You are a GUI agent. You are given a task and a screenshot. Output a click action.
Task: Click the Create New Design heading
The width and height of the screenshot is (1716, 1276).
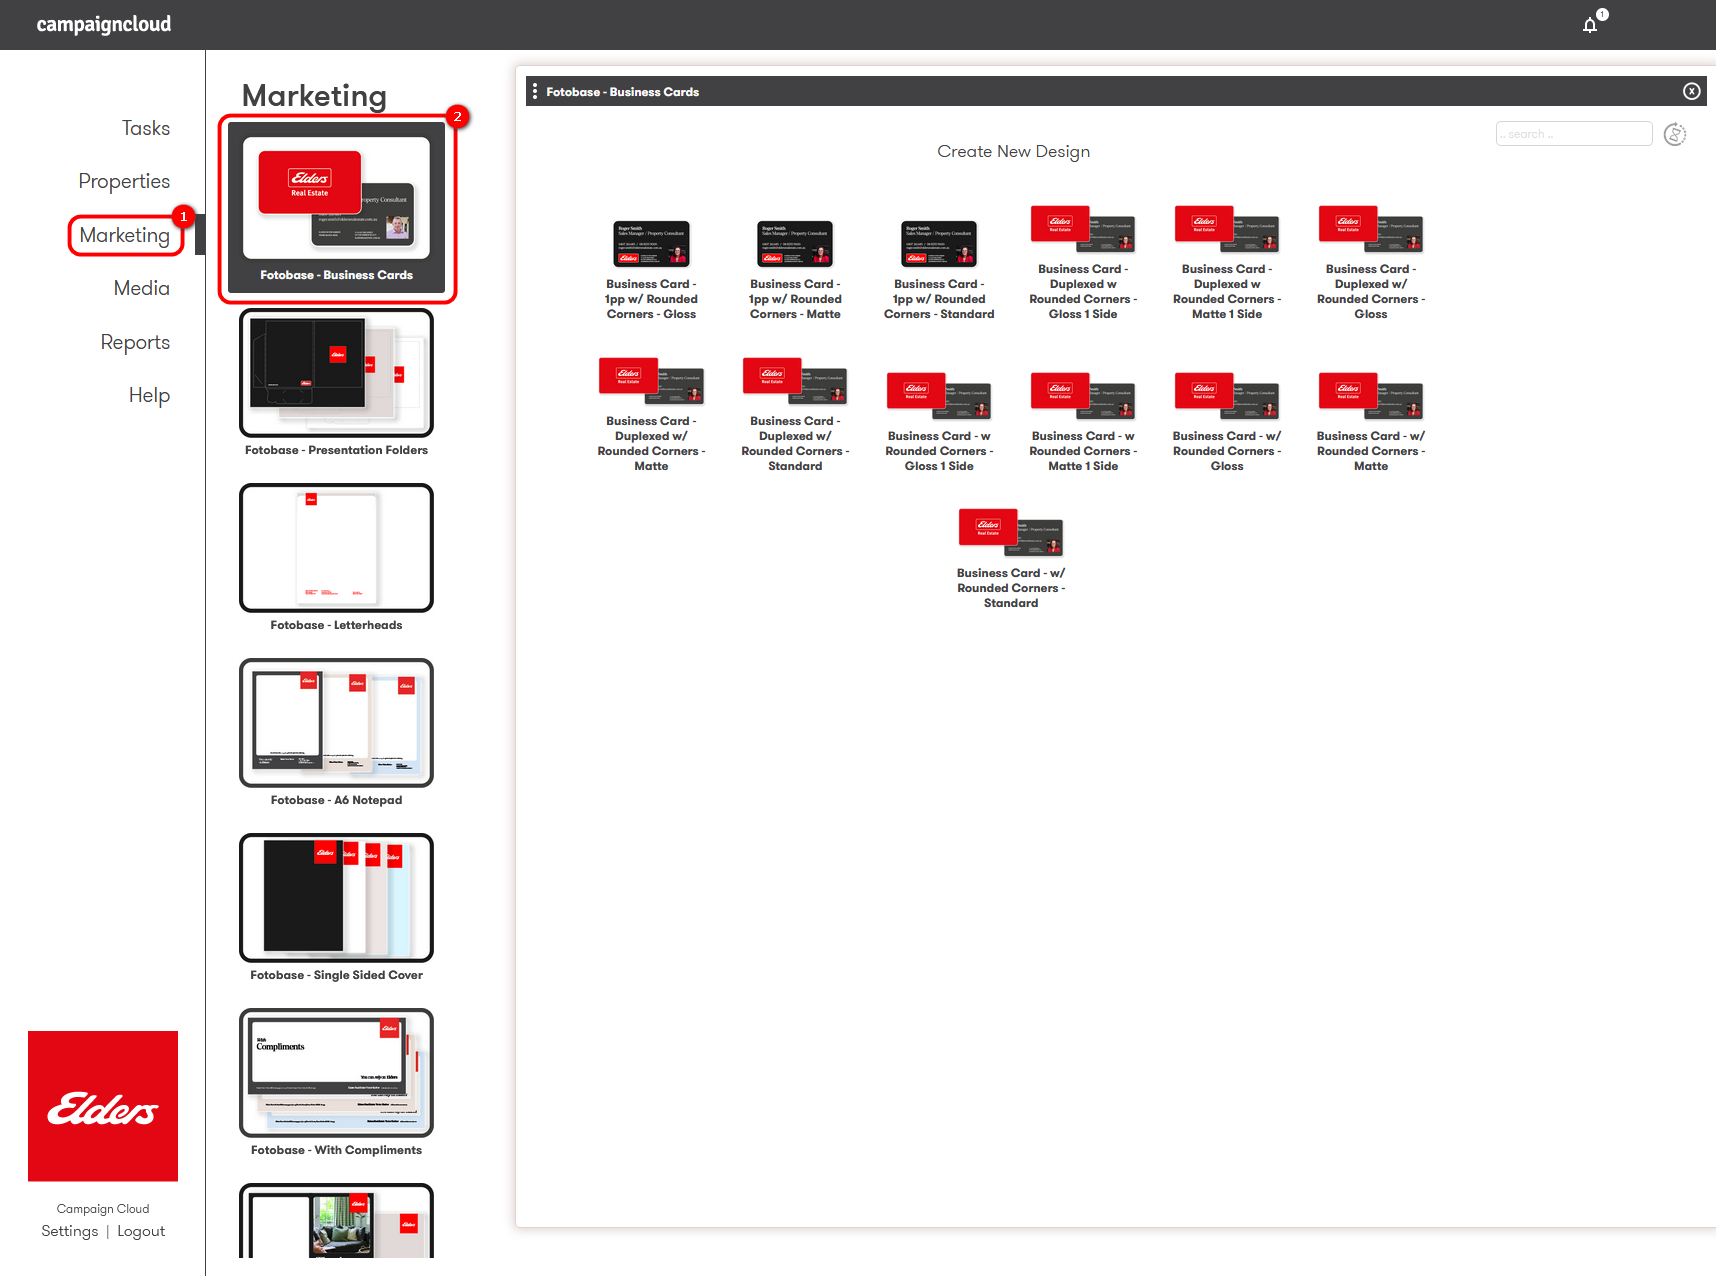1013,151
